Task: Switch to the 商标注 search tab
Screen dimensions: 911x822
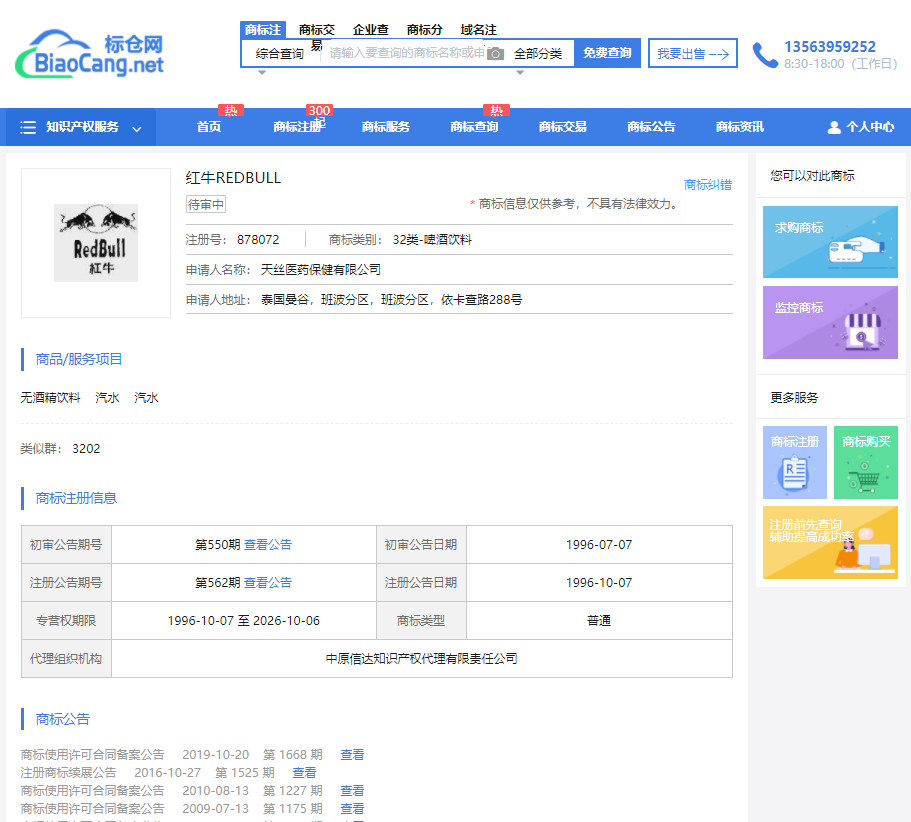Action: [x=263, y=30]
